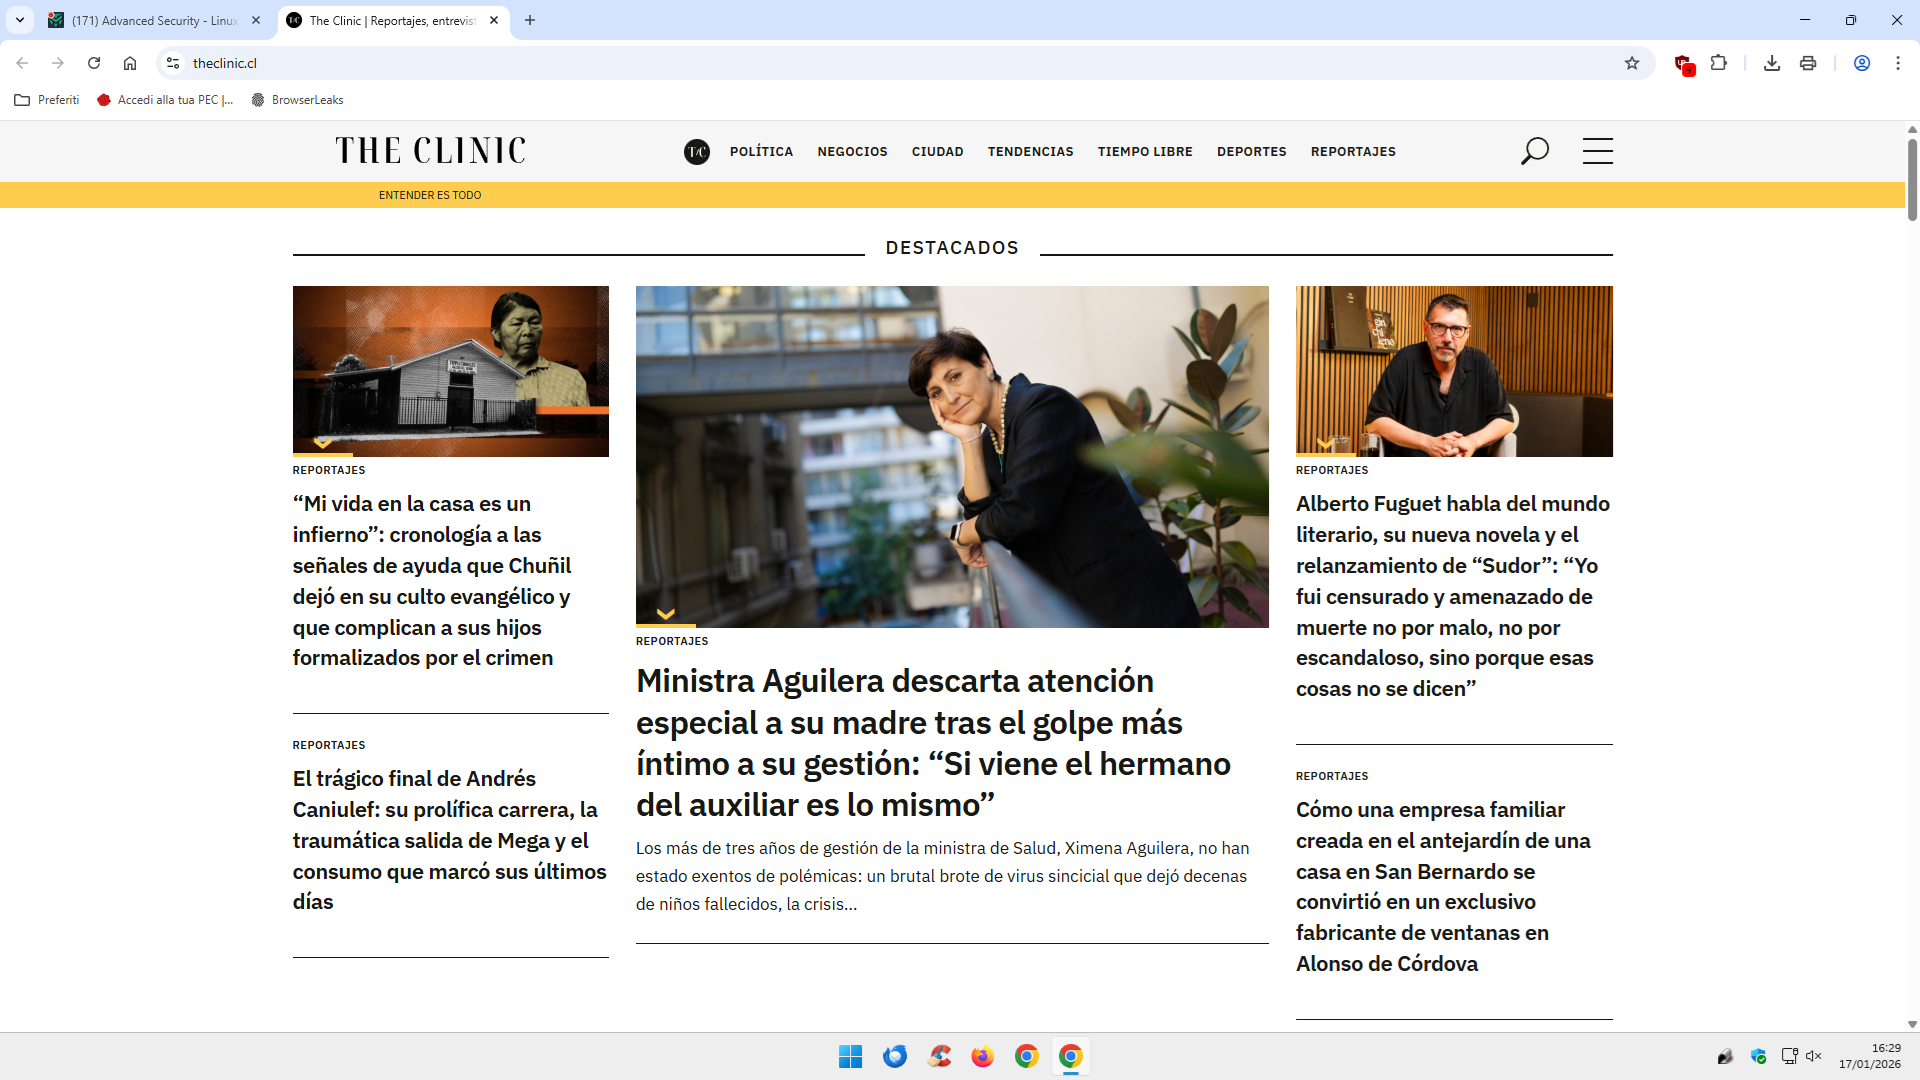Click the printer icon in the toolbar

click(x=1807, y=63)
